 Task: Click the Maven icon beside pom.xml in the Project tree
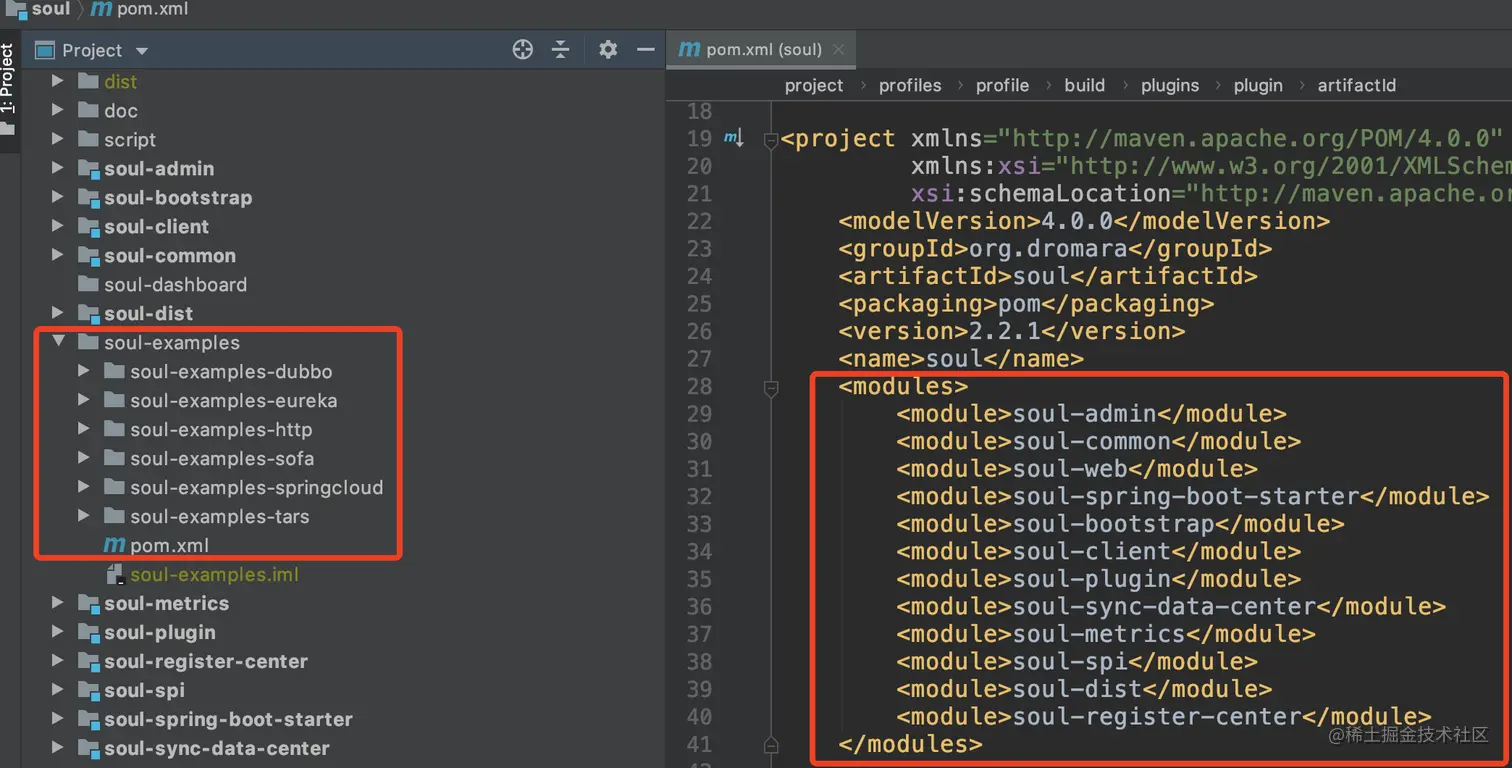[x=114, y=546]
